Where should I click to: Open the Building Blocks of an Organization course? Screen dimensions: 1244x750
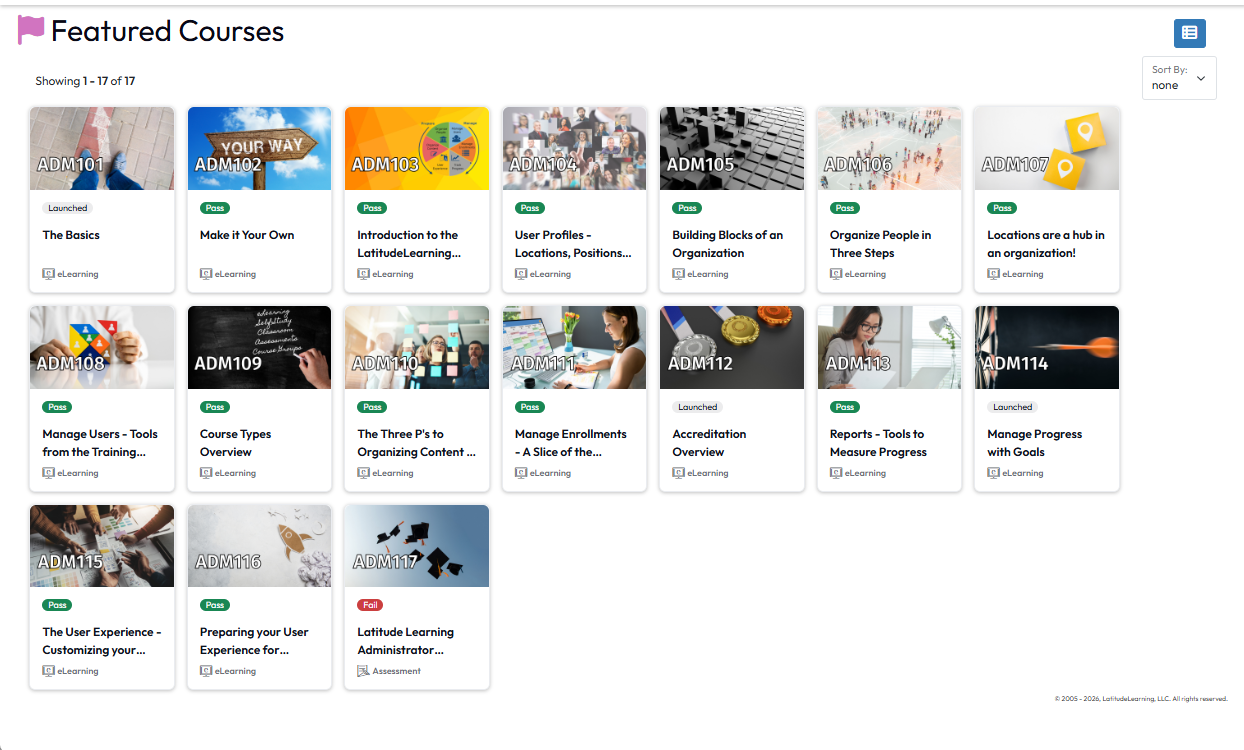coord(727,244)
